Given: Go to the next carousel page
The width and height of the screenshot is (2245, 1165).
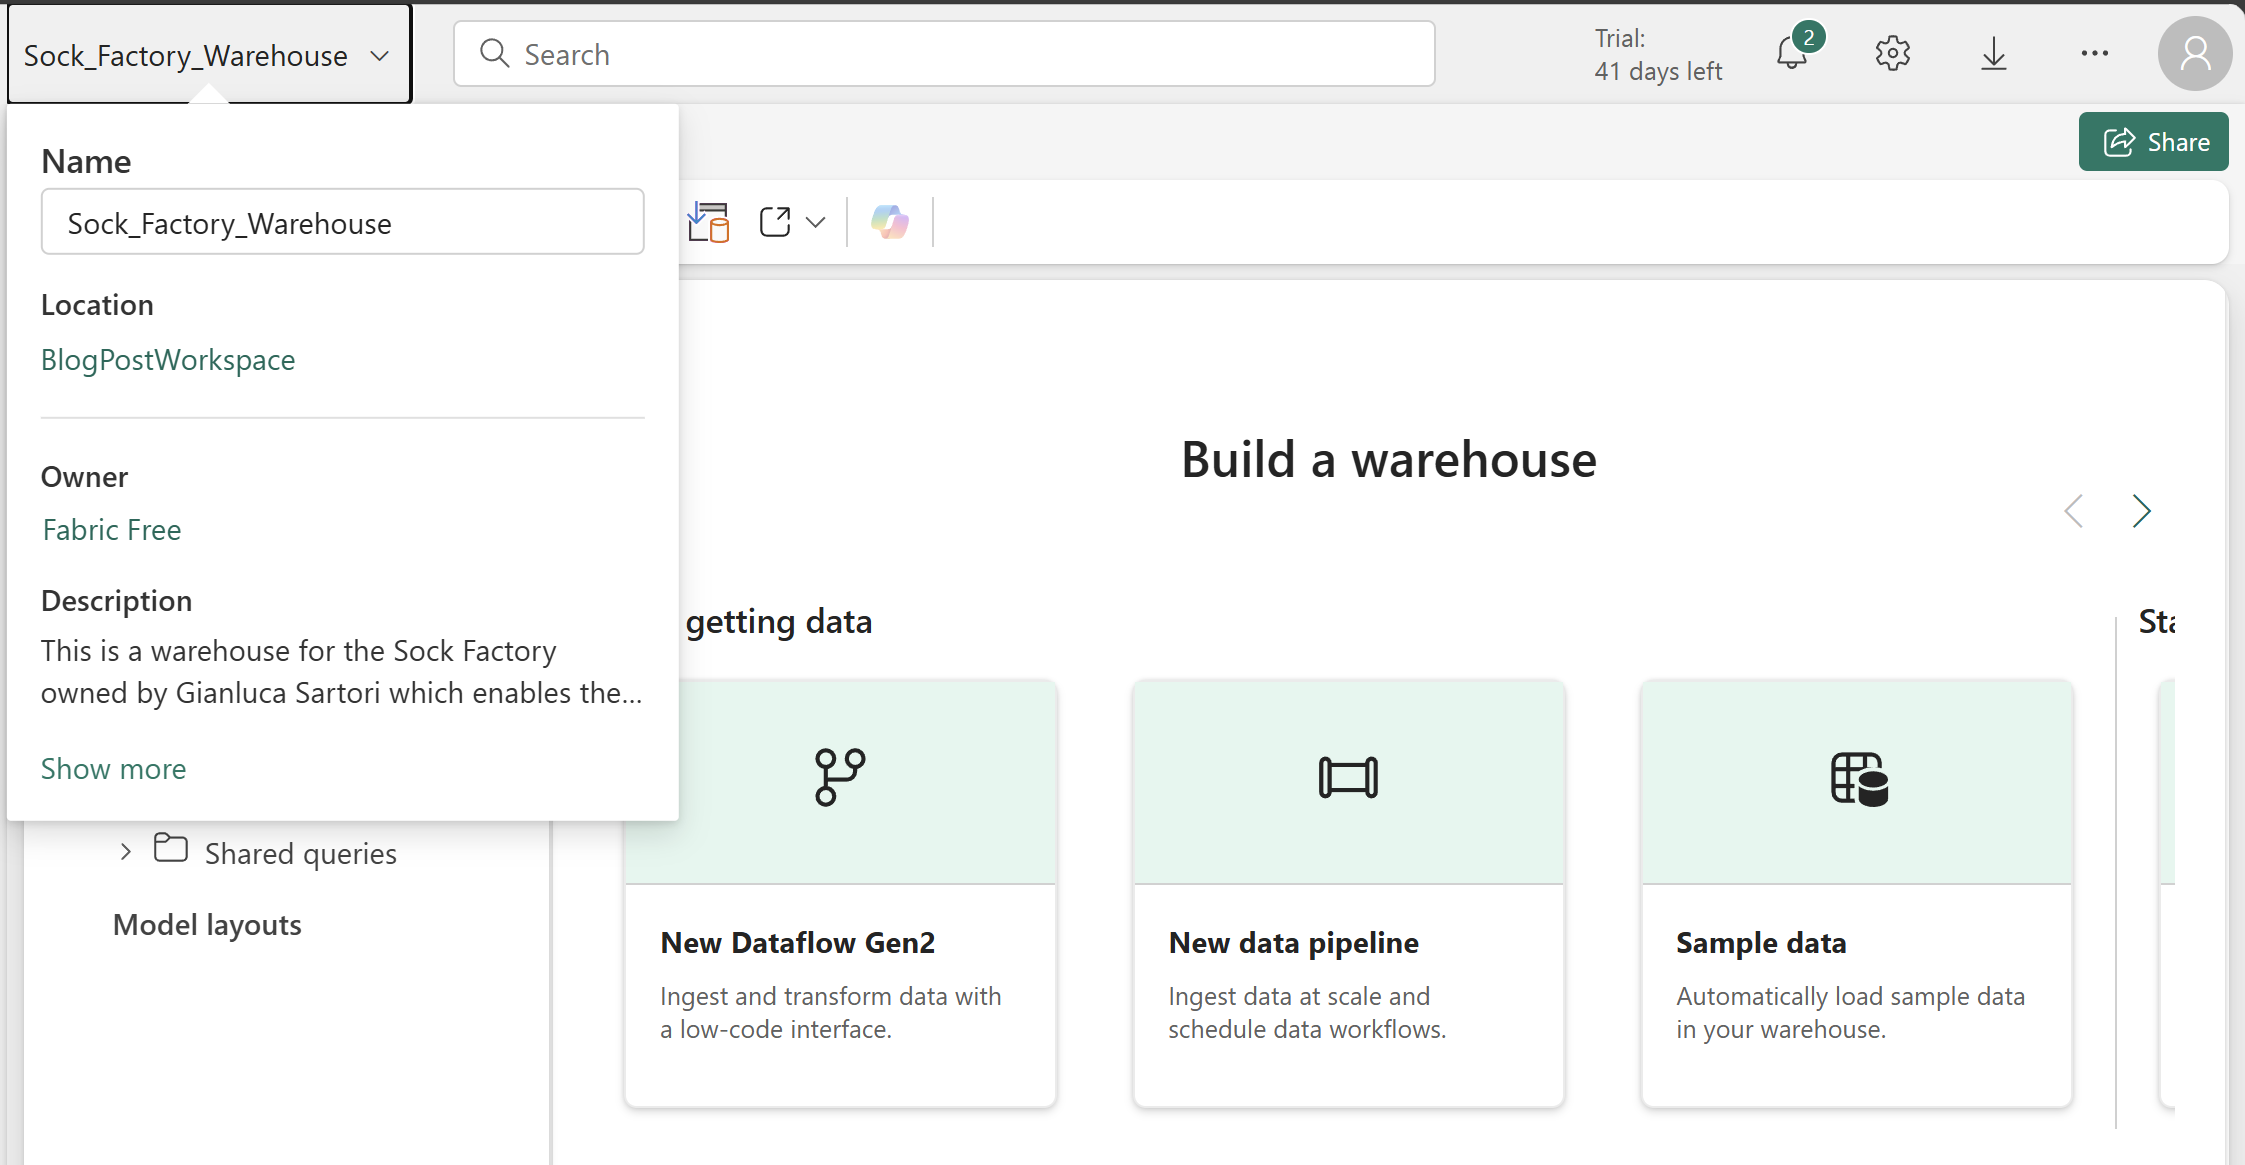Looking at the screenshot, I should pyautogui.click(x=2141, y=511).
